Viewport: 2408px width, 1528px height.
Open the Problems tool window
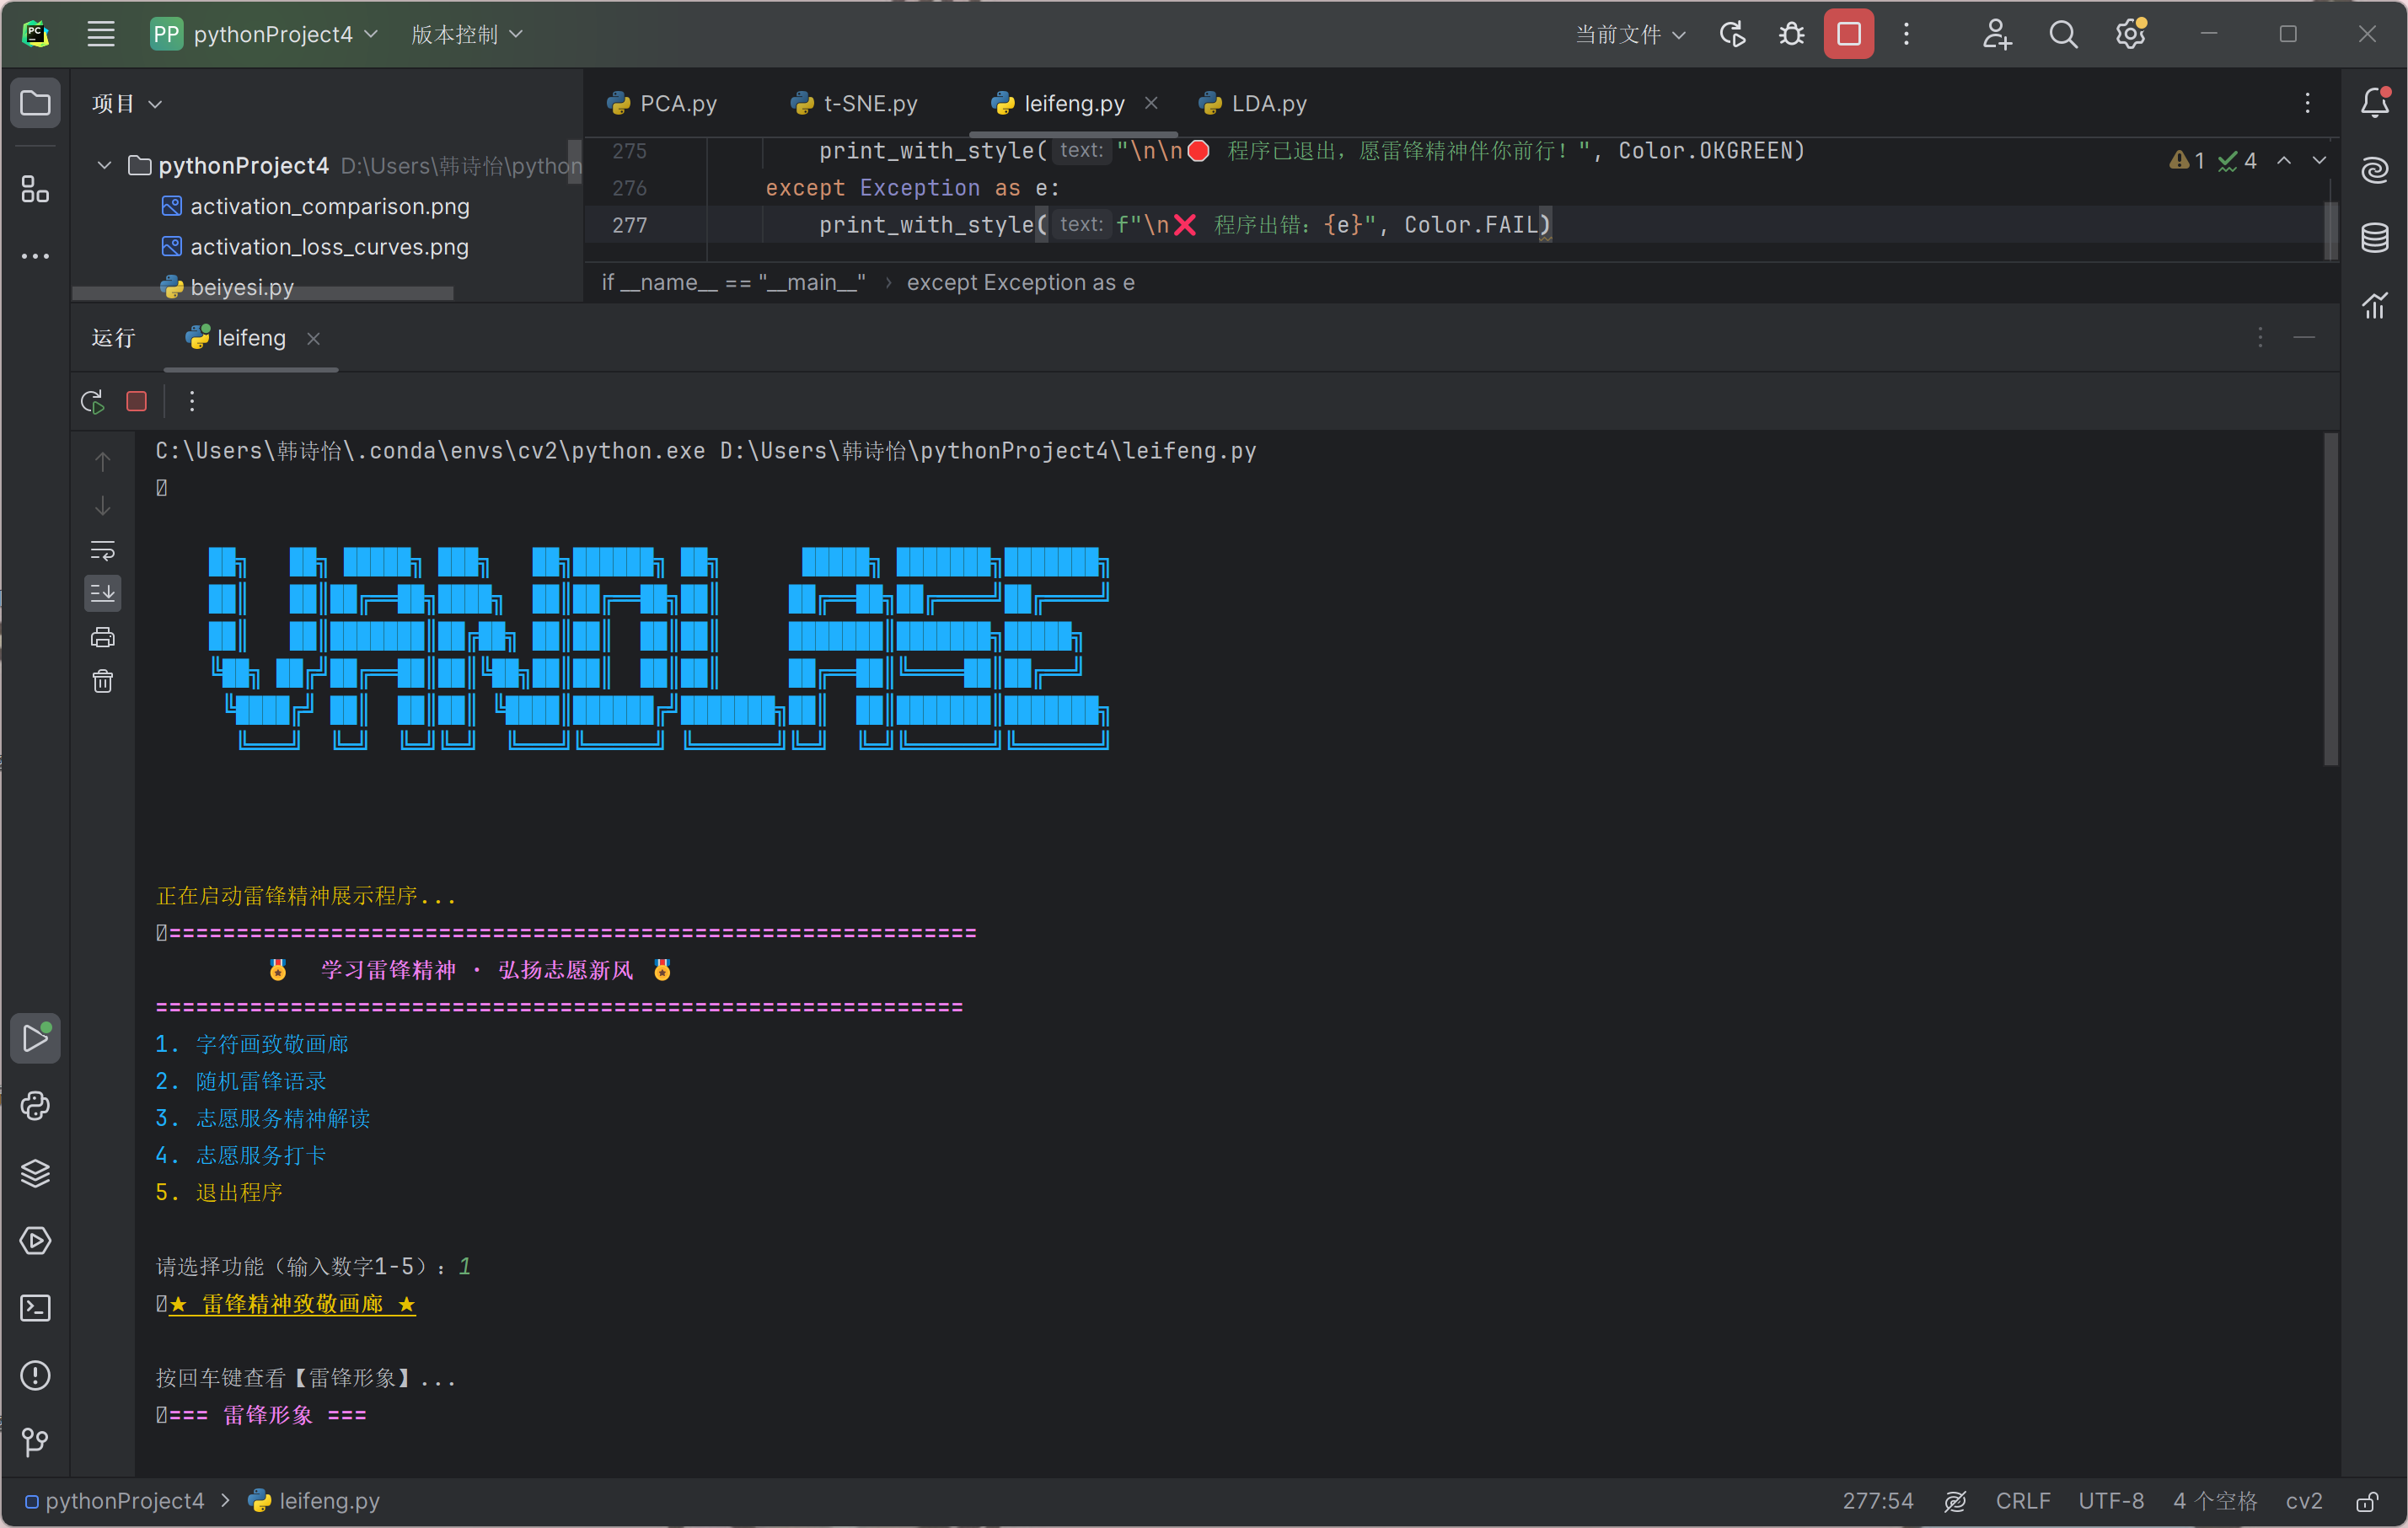35,1375
